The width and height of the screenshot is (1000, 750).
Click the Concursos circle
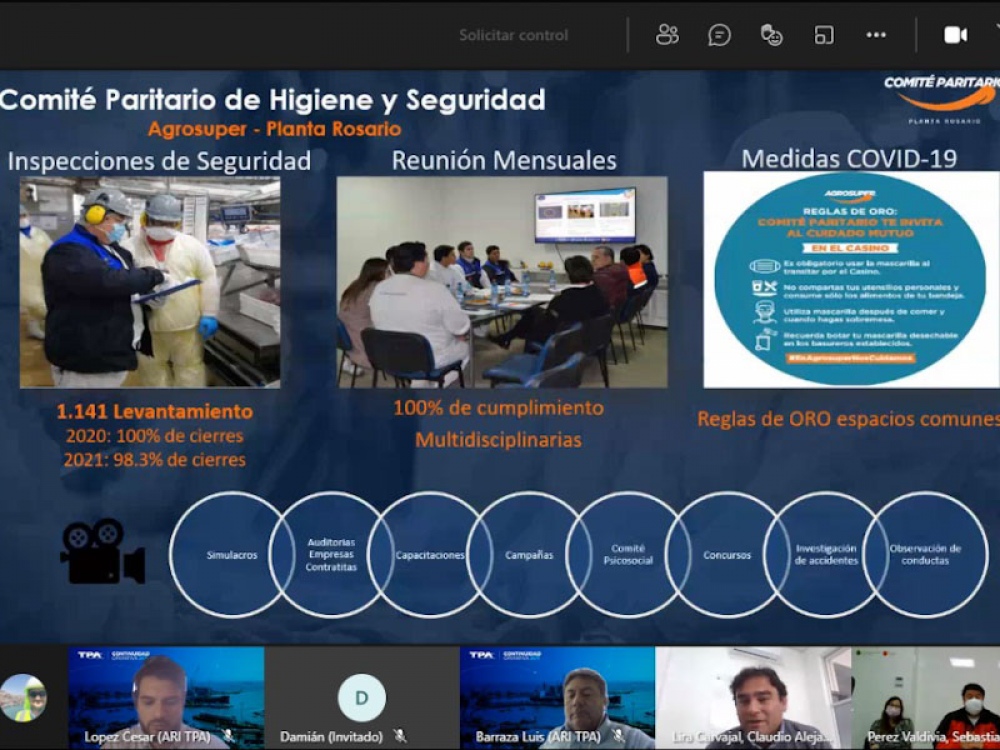tap(727, 555)
